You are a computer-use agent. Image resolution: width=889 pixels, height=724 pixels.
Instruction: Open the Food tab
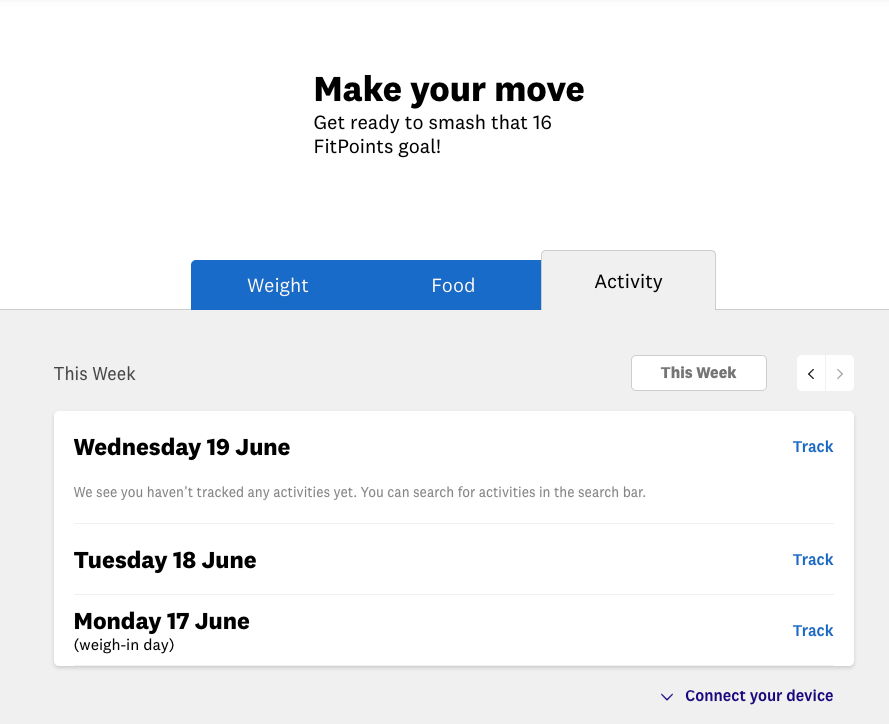click(x=453, y=285)
